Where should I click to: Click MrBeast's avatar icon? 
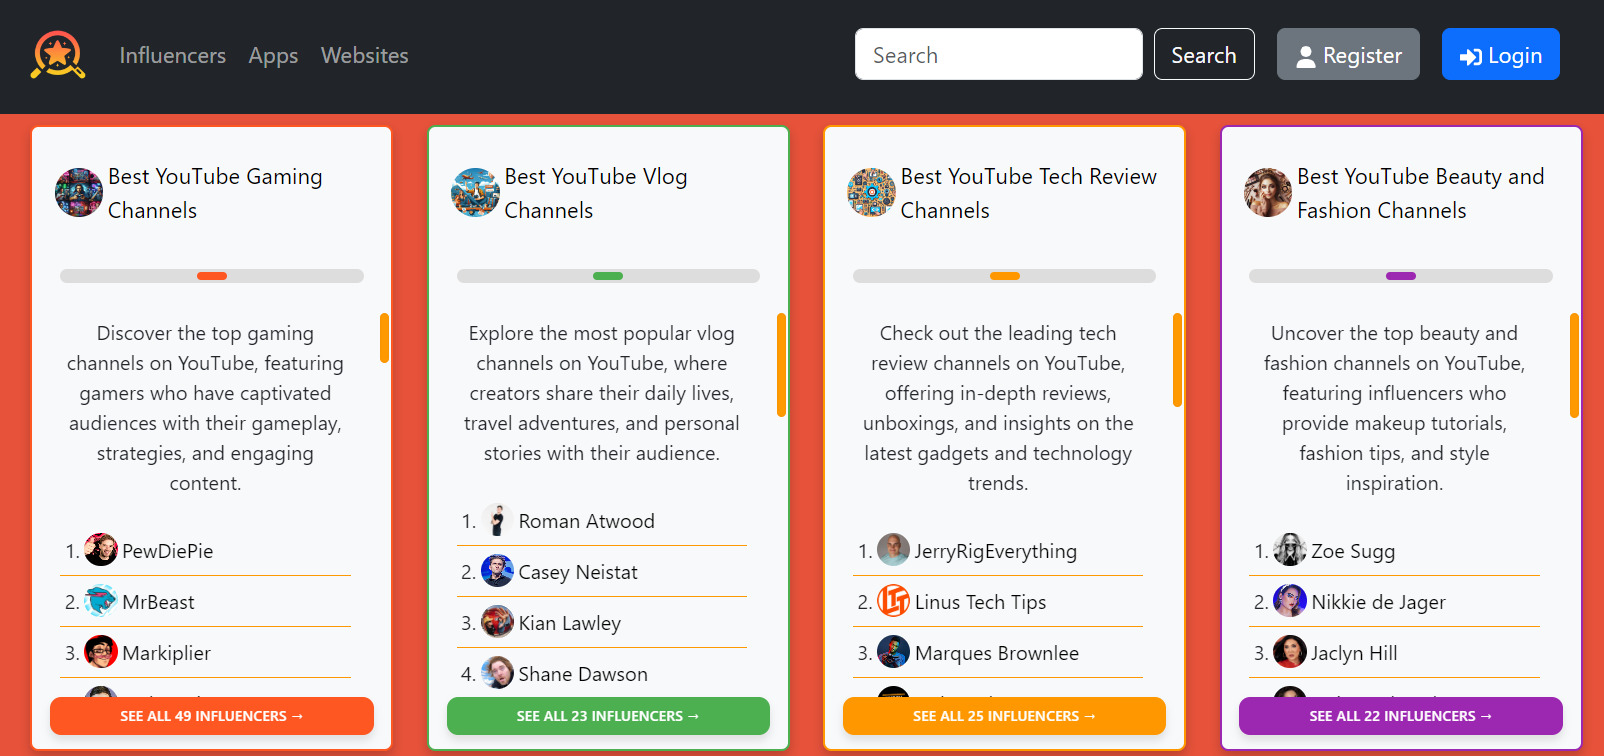coord(101,601)
